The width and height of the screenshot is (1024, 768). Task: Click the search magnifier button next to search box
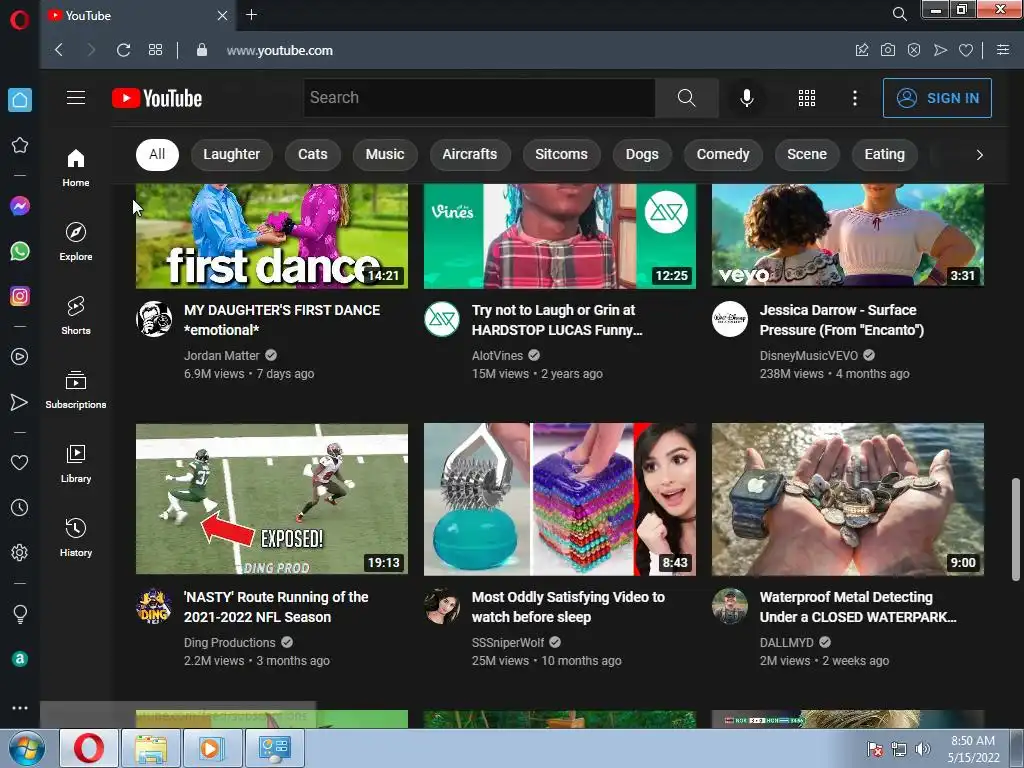pos(686,98)
